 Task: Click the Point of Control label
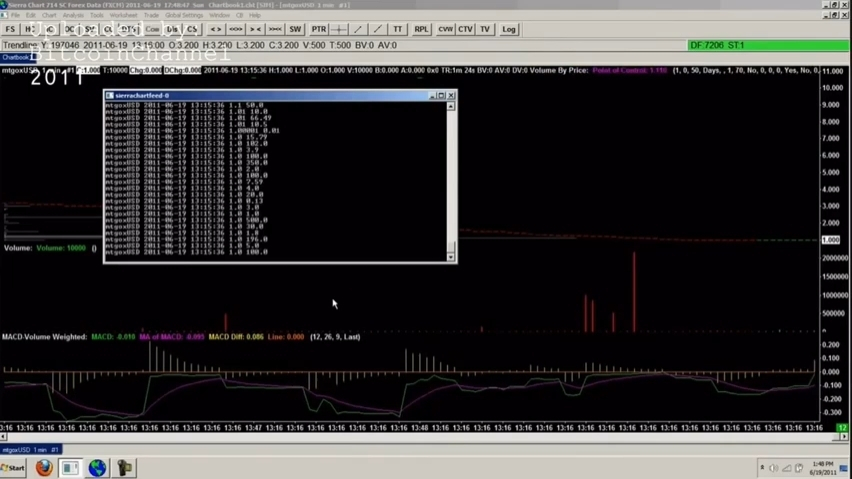pos(629,71)
